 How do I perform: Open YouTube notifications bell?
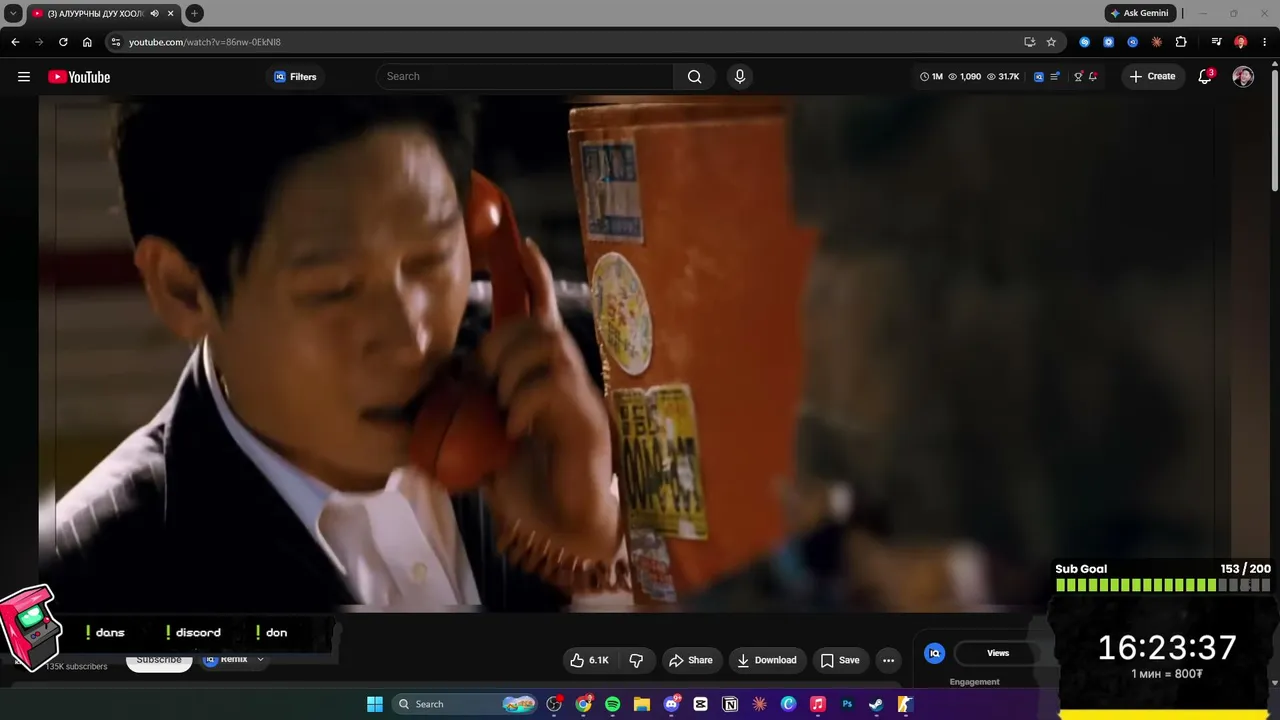click(x=1205, y=77)
